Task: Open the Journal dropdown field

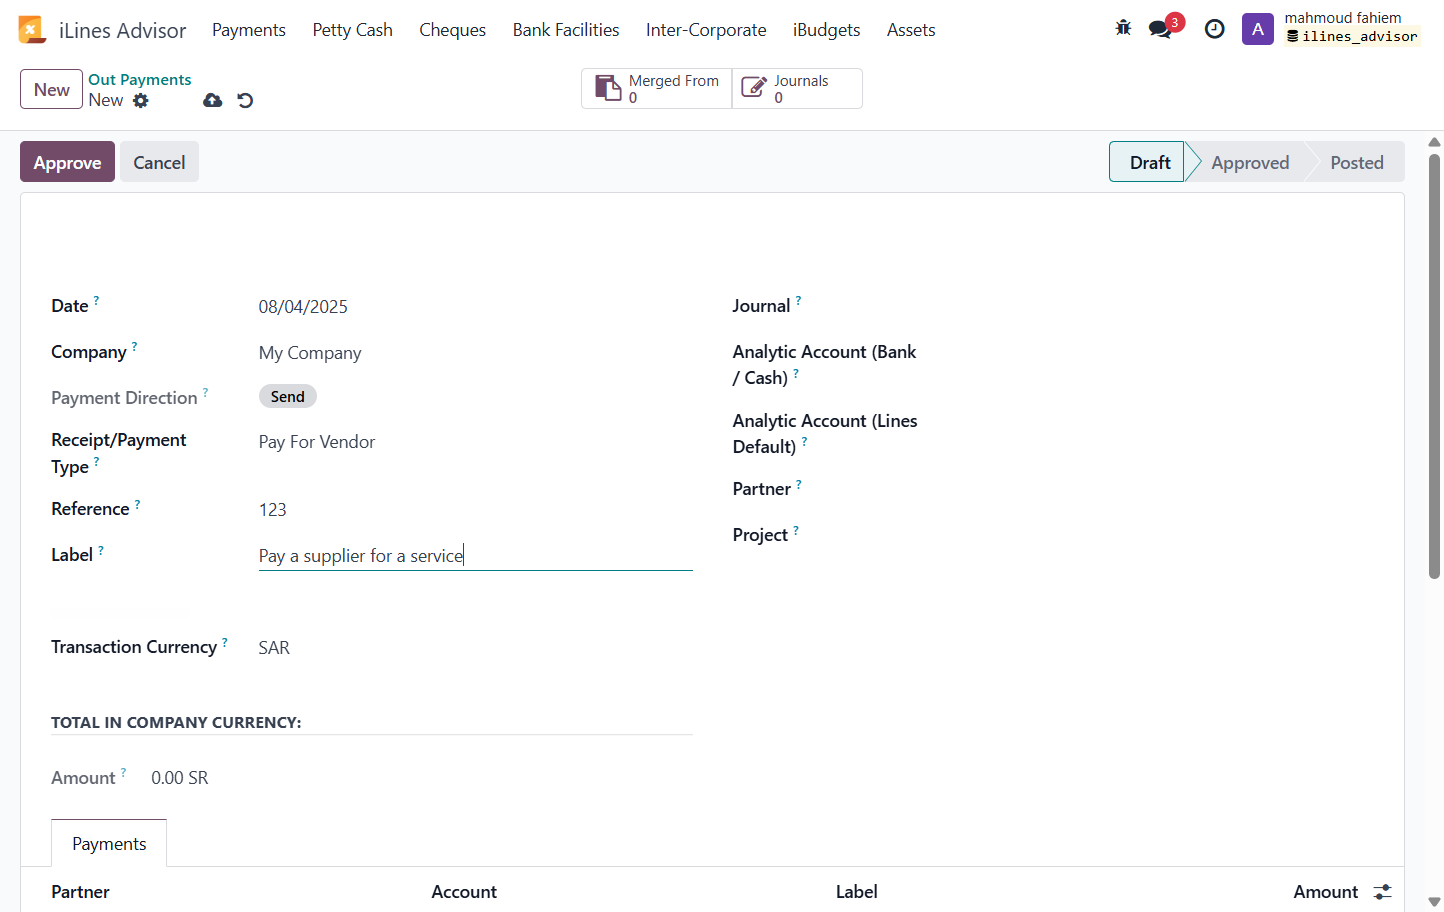Action: coord(1156,307)
